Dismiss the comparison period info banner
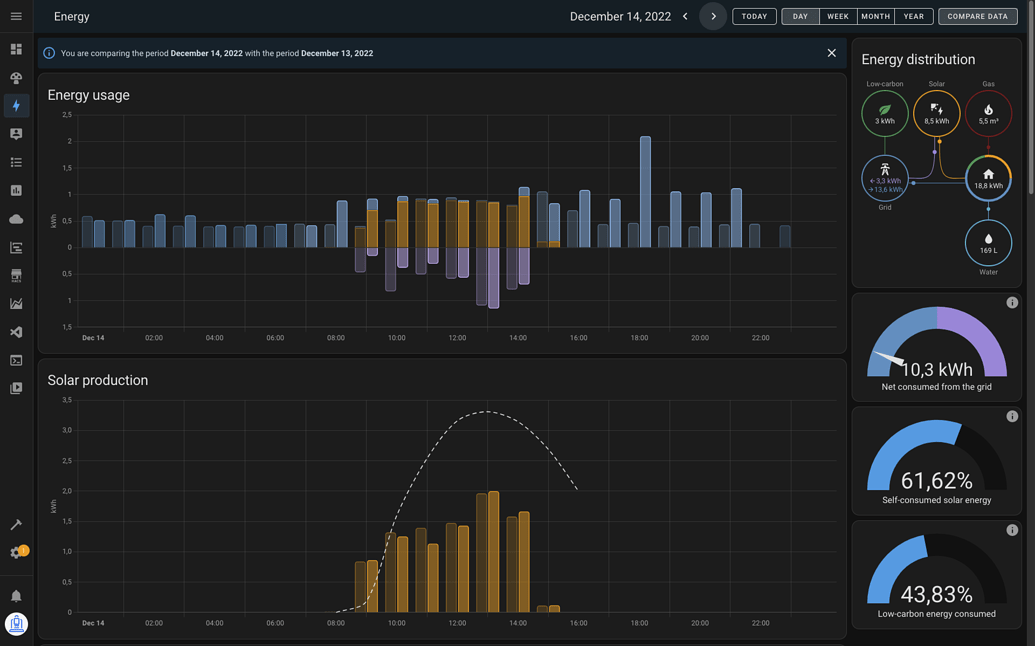 tap(831, 53)
